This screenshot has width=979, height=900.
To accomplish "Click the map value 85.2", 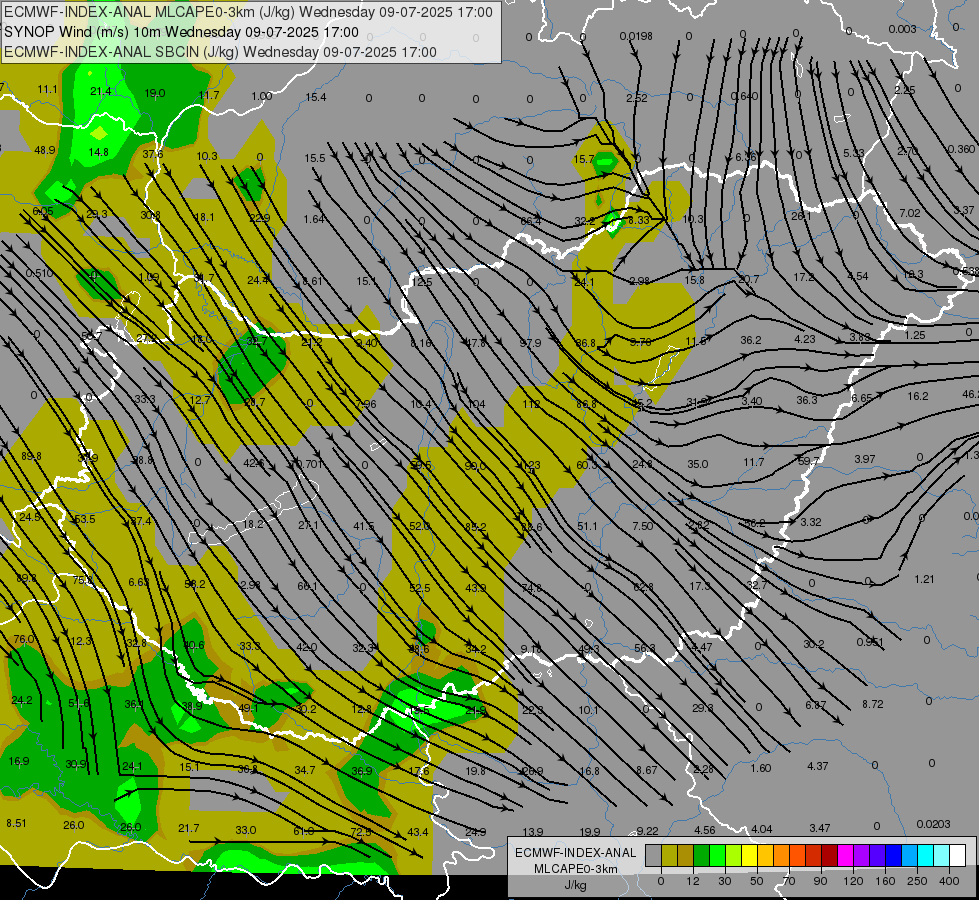I will click(x=475, y=527).
